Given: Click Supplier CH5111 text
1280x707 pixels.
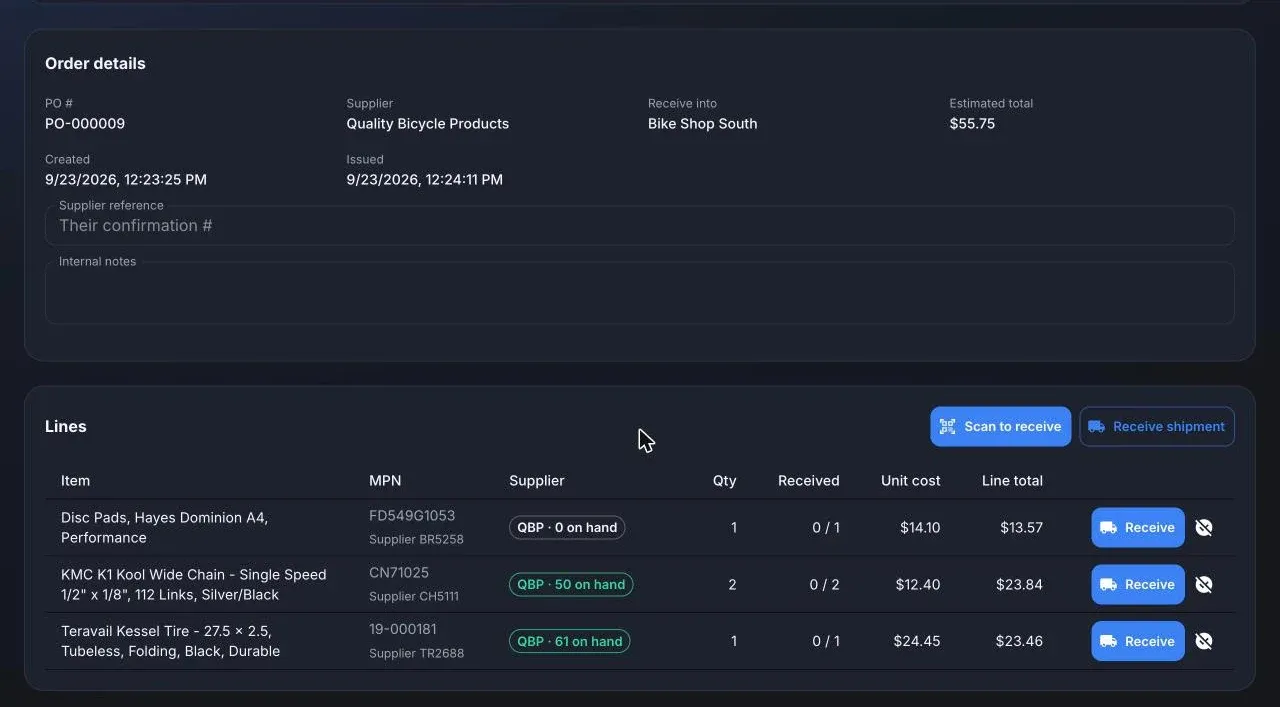Looking at the screenshot, I should click(414, 596).
